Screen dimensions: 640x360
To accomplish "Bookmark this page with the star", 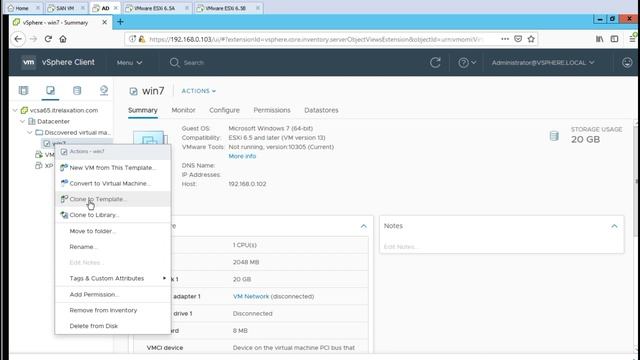I will point(531,39).
